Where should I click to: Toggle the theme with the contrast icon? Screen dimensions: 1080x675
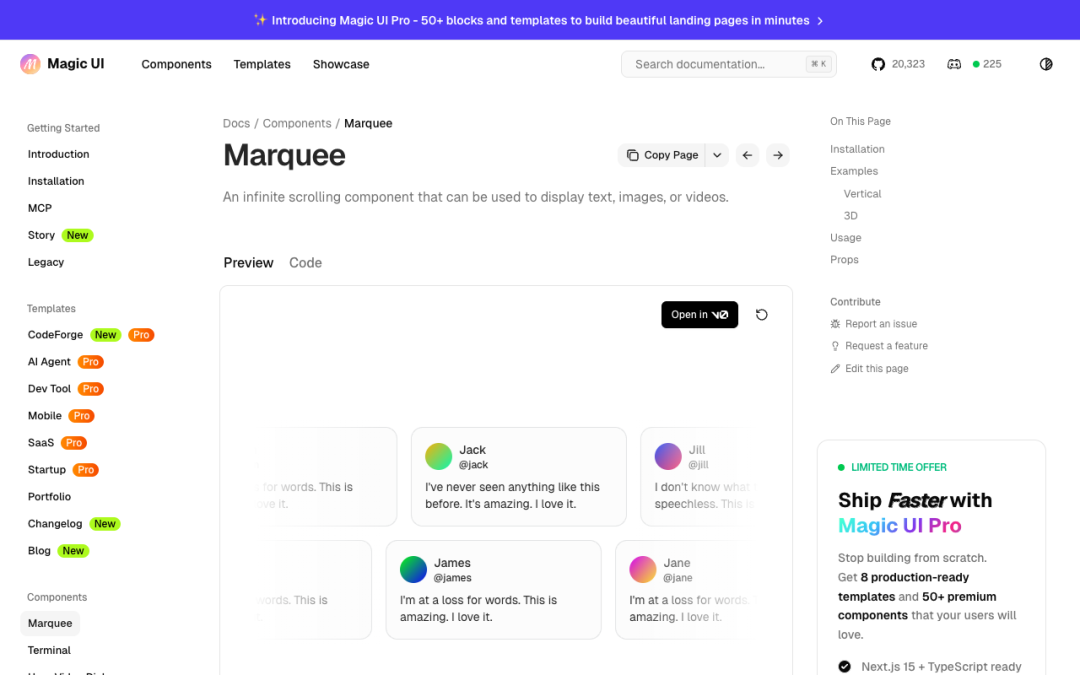point(1046,63)
